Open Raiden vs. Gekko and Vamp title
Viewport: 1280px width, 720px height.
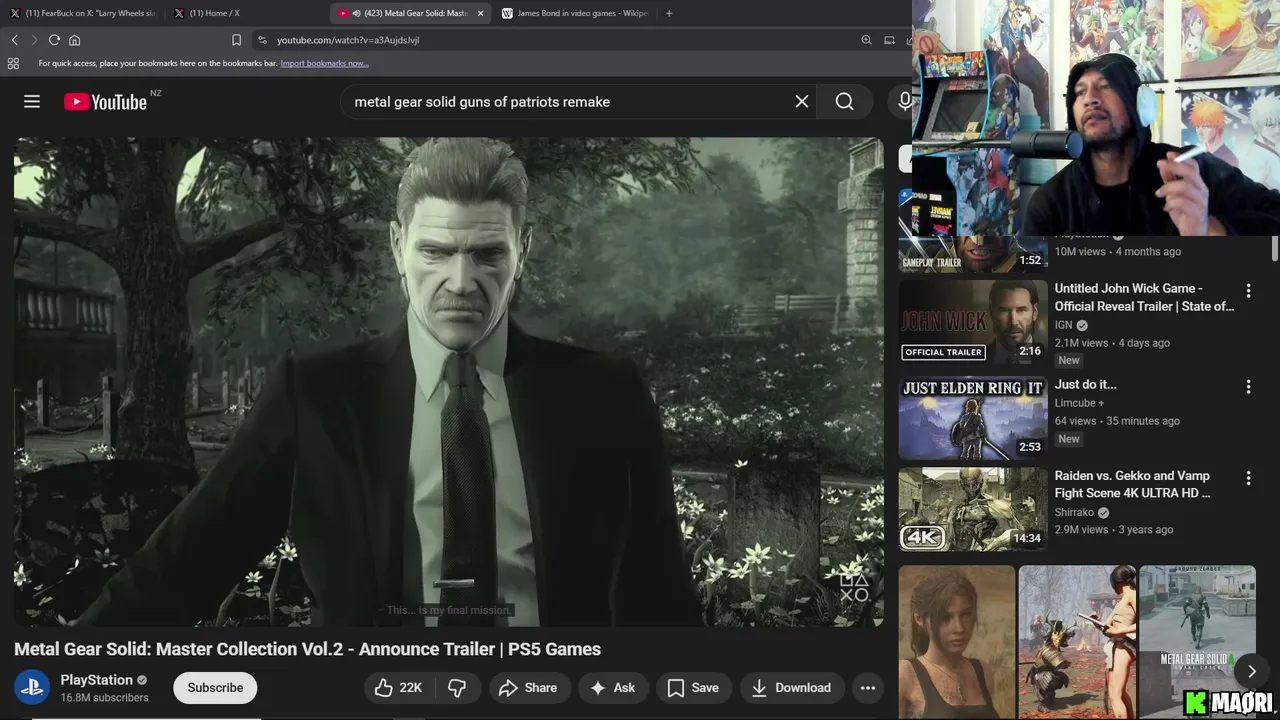[1132, 484]
